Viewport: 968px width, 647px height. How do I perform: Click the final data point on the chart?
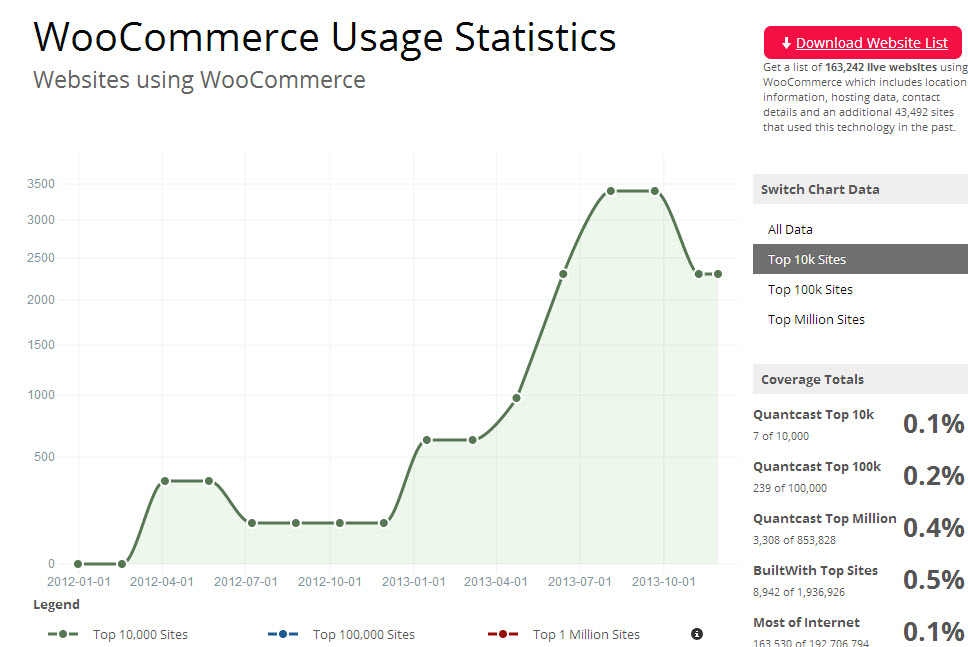tap(717, 274)
